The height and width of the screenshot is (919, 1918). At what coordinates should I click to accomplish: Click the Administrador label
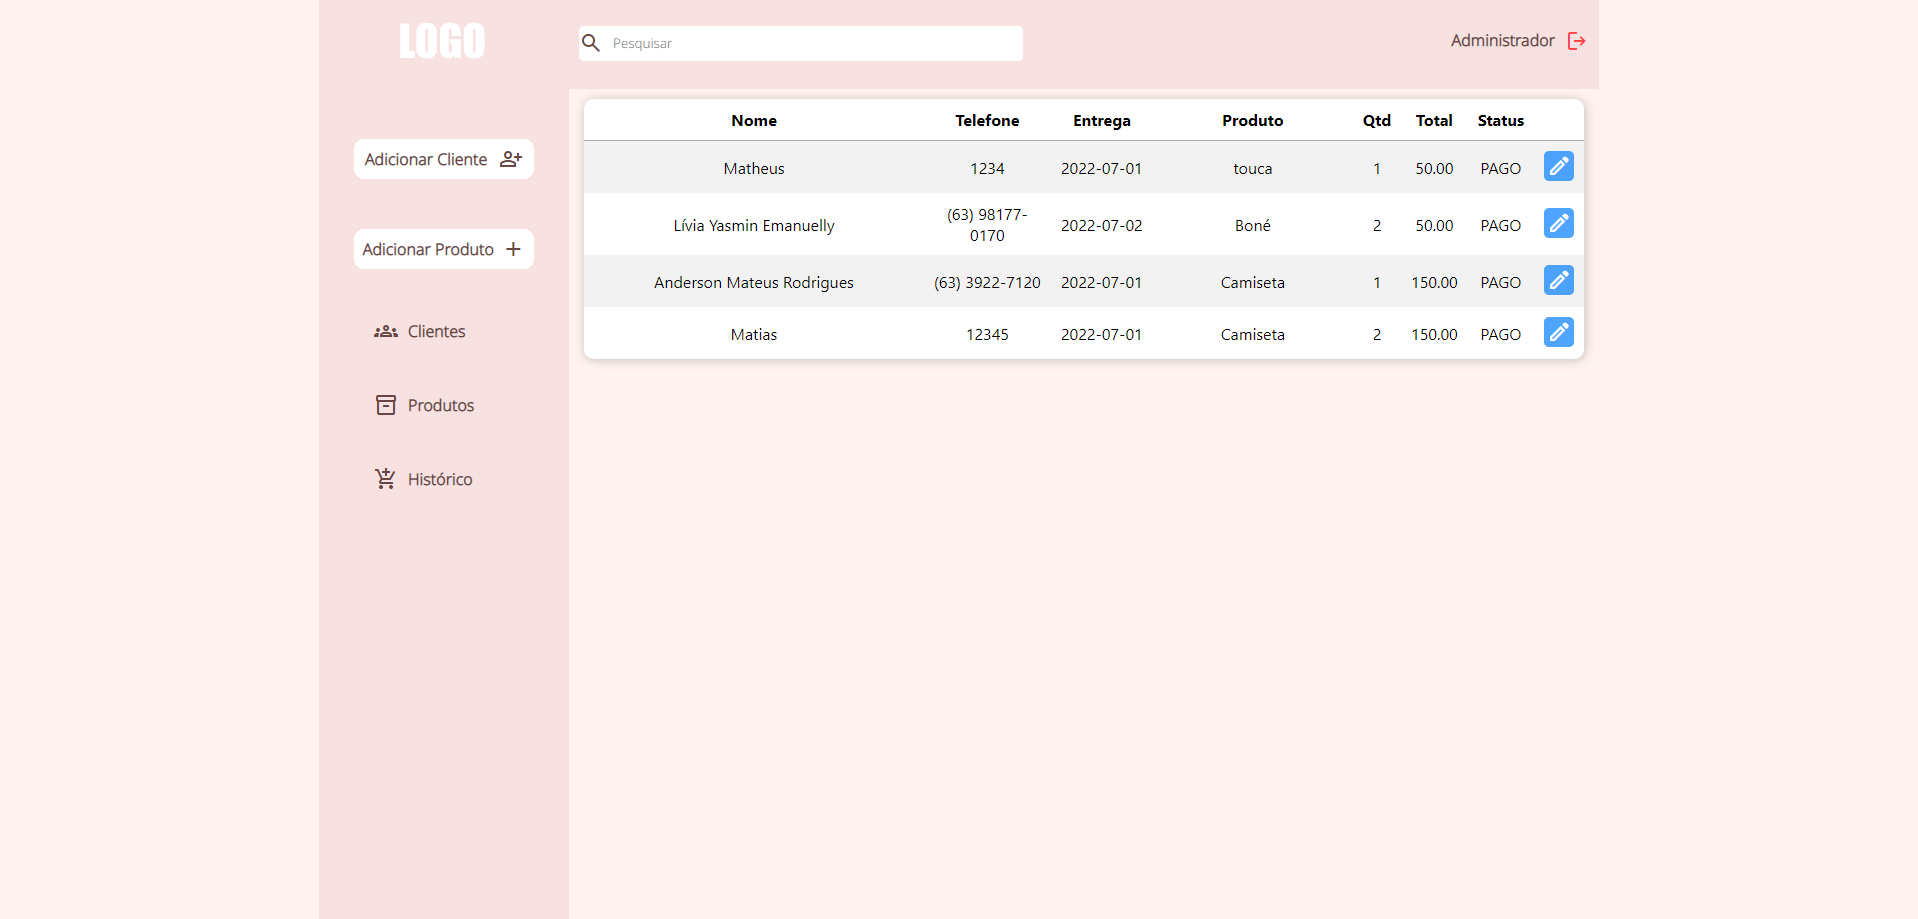click(1502, 41)
